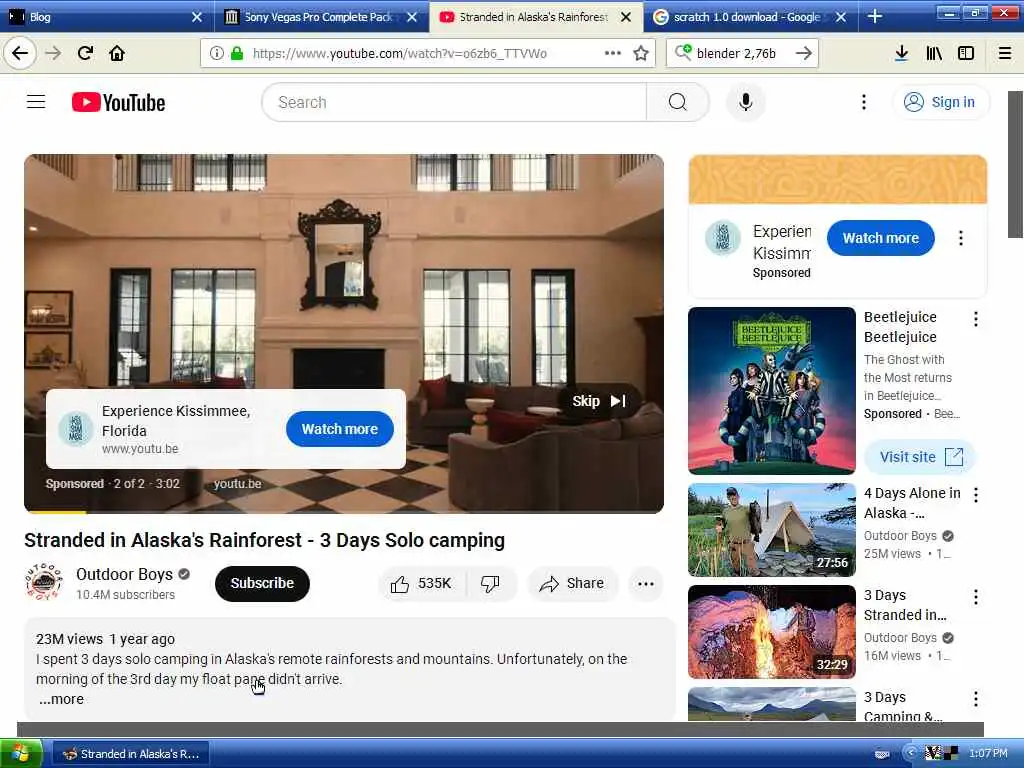Search with voice microphone icon
This screenshot has height=768, width=1024.
point(745,102)
